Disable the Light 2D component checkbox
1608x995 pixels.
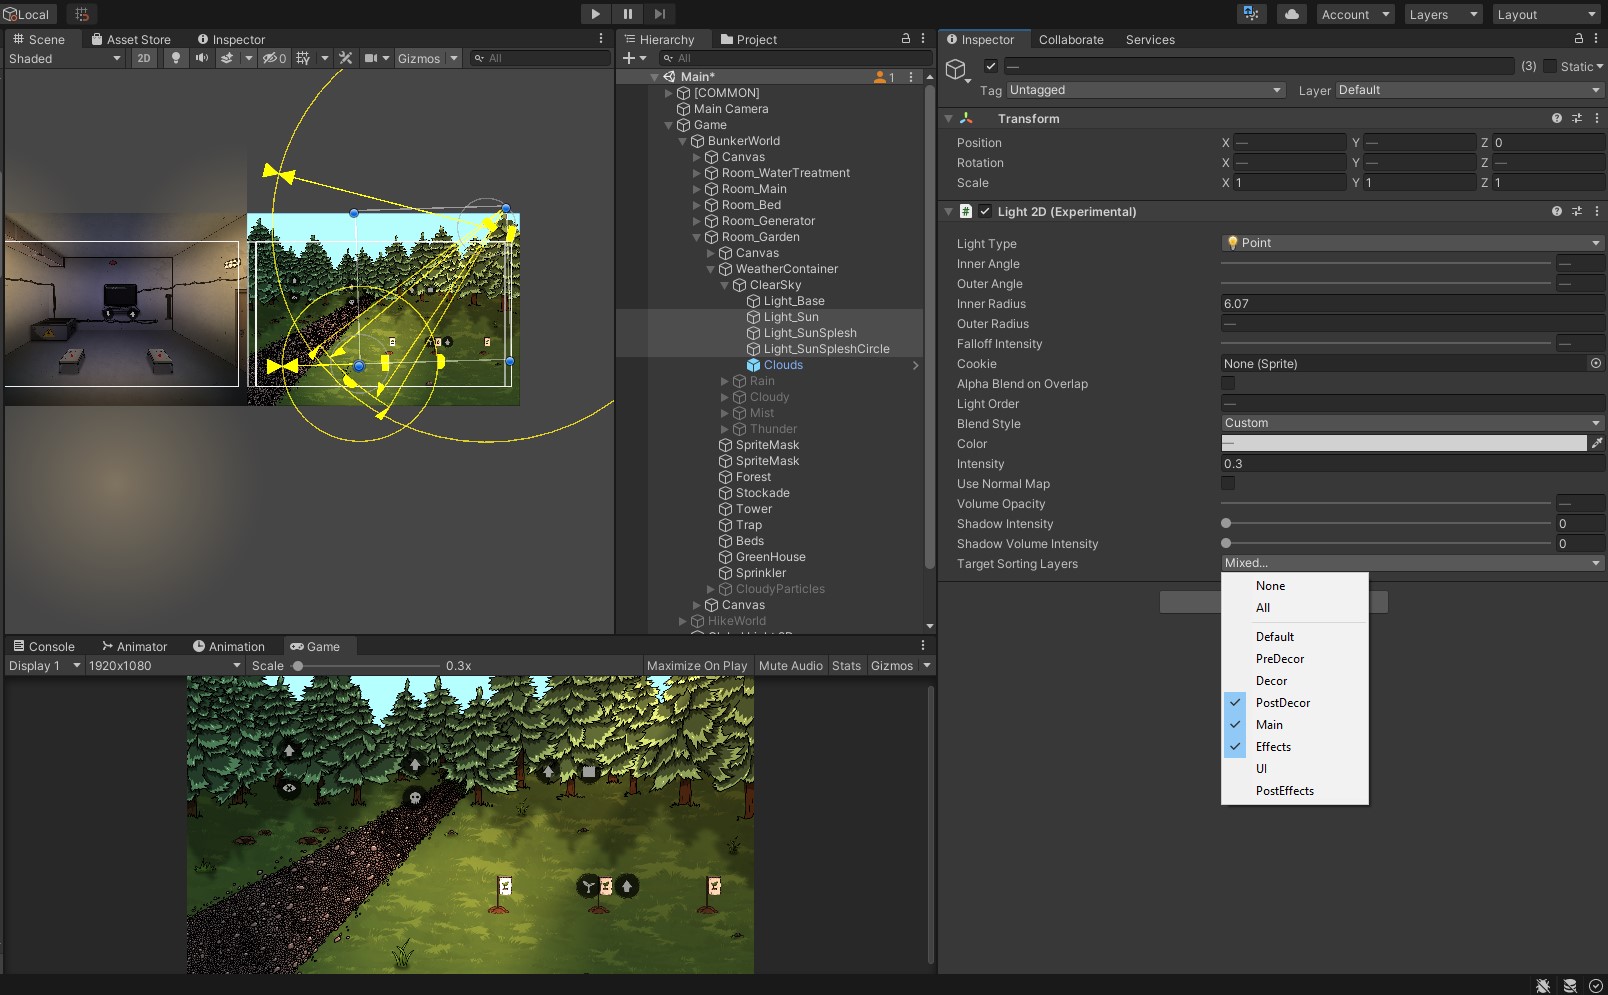[985, 211]
